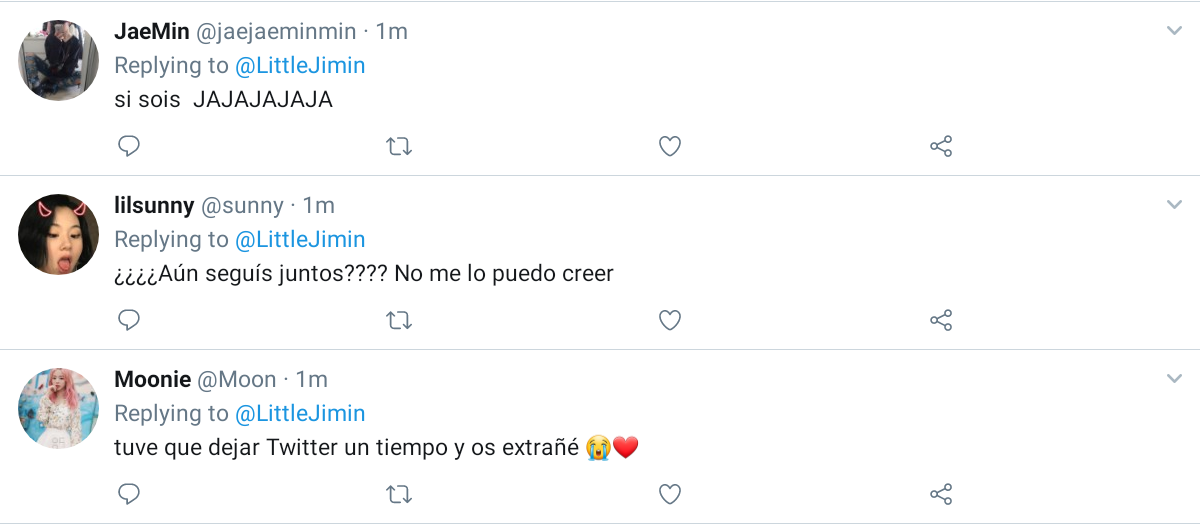
Task: View JaeMin's profile picture
Action: [59, 60]
